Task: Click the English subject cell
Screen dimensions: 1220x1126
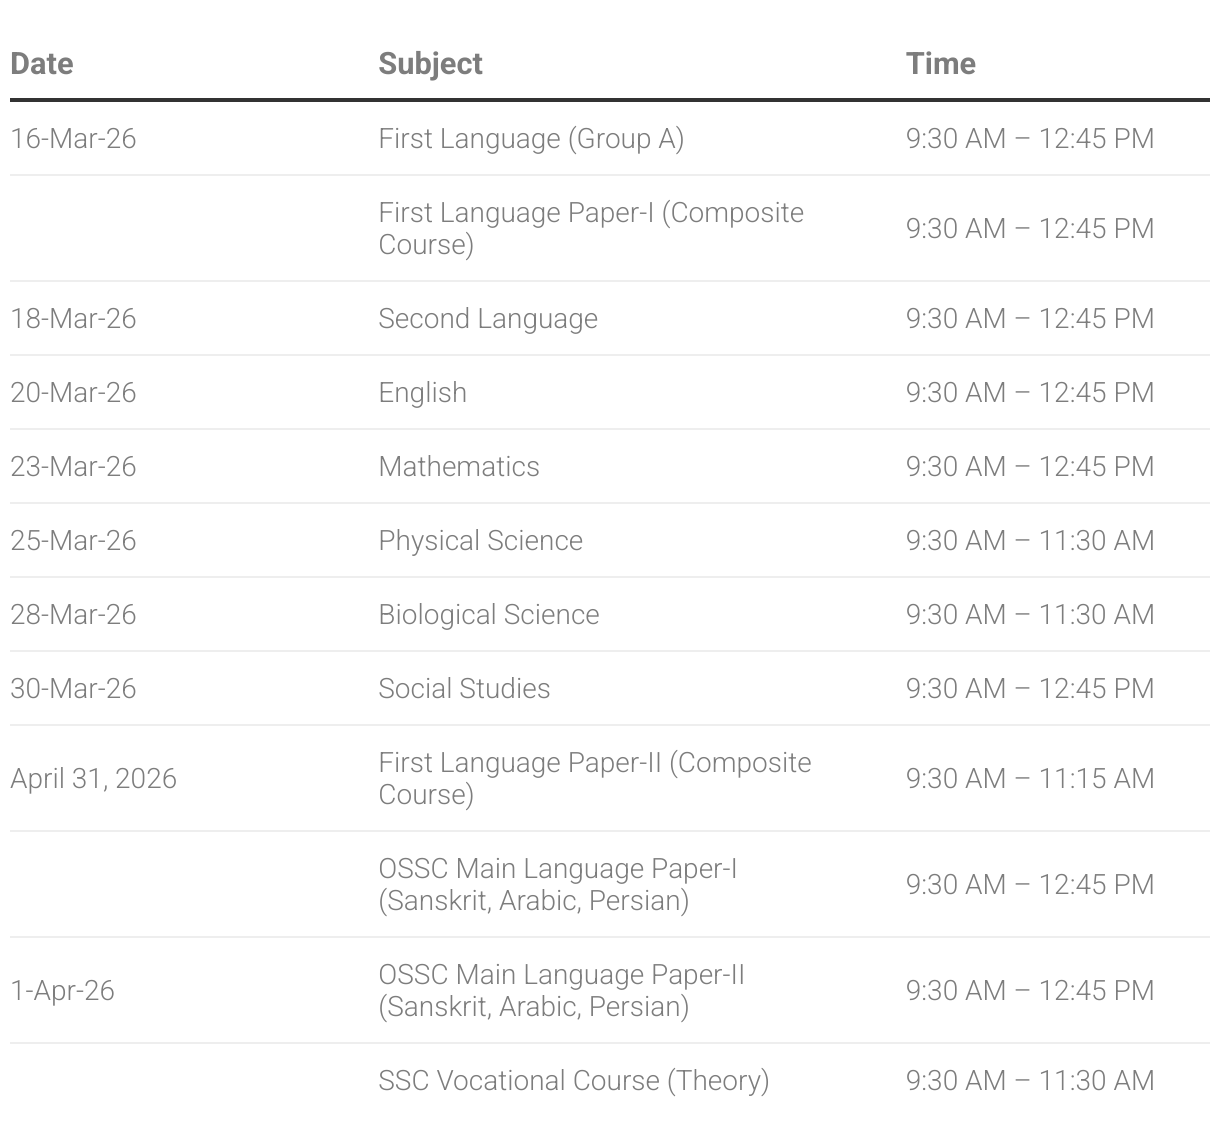Action: 422,392
